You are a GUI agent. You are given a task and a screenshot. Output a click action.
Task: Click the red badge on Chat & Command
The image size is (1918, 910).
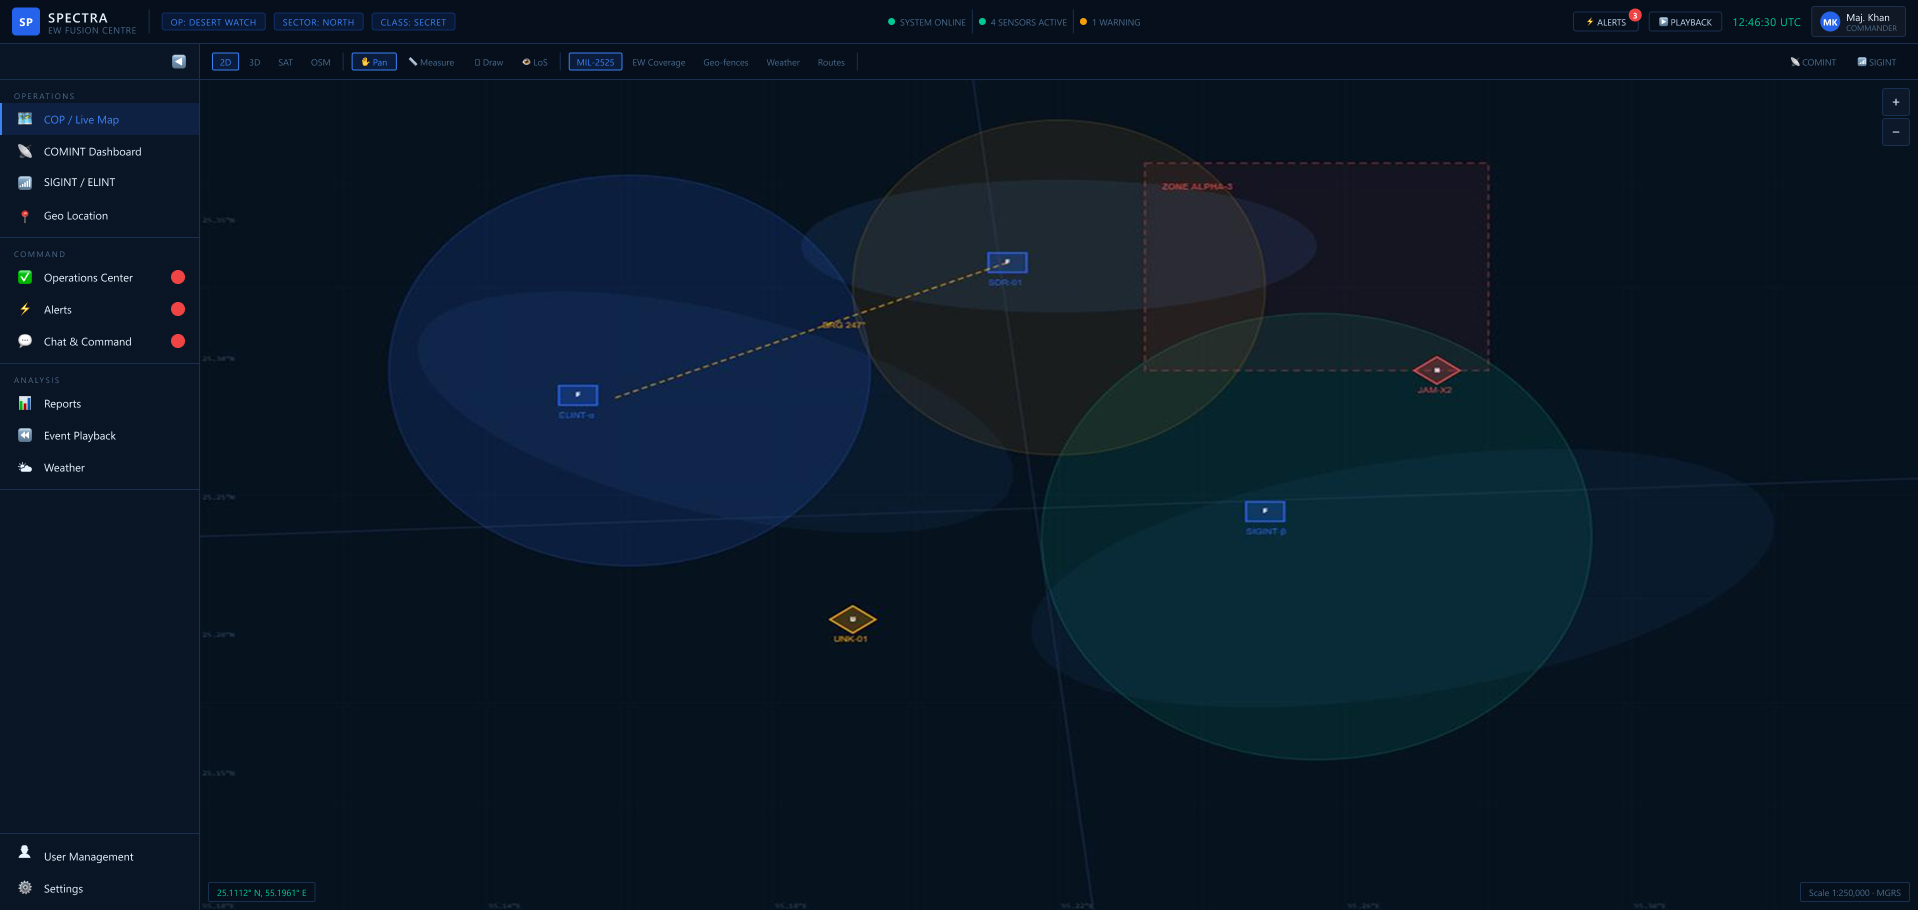tap(178, 341)
